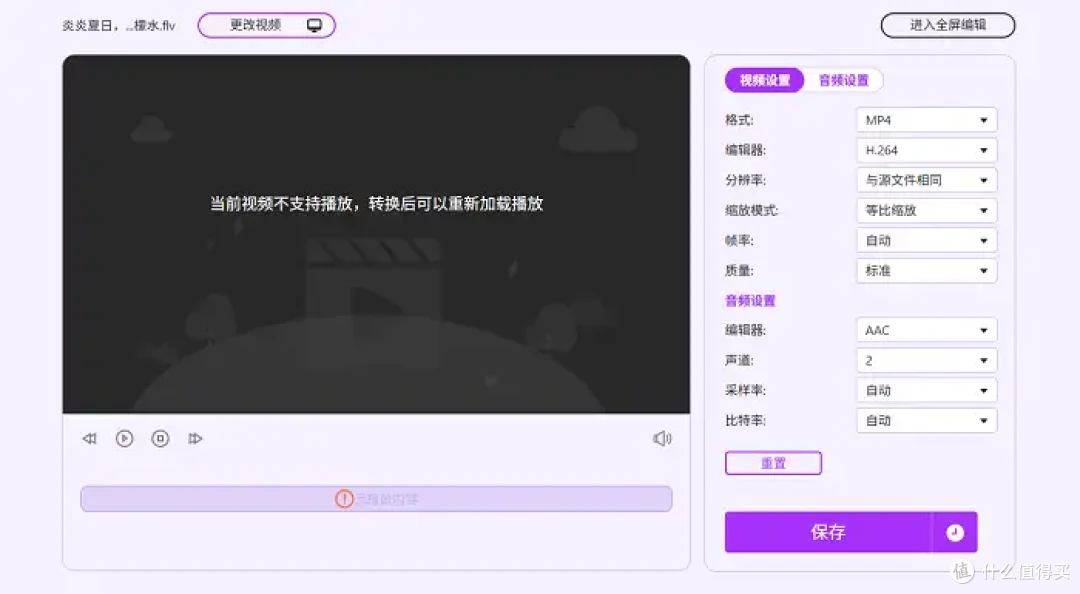Click the 比特率 label

click(745, 420)
